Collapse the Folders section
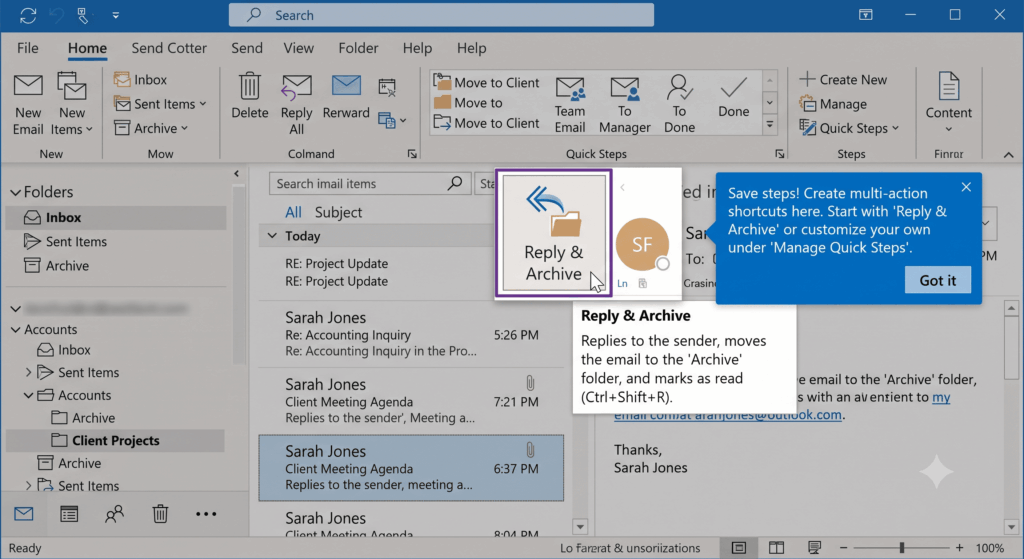 coord(16,193)
